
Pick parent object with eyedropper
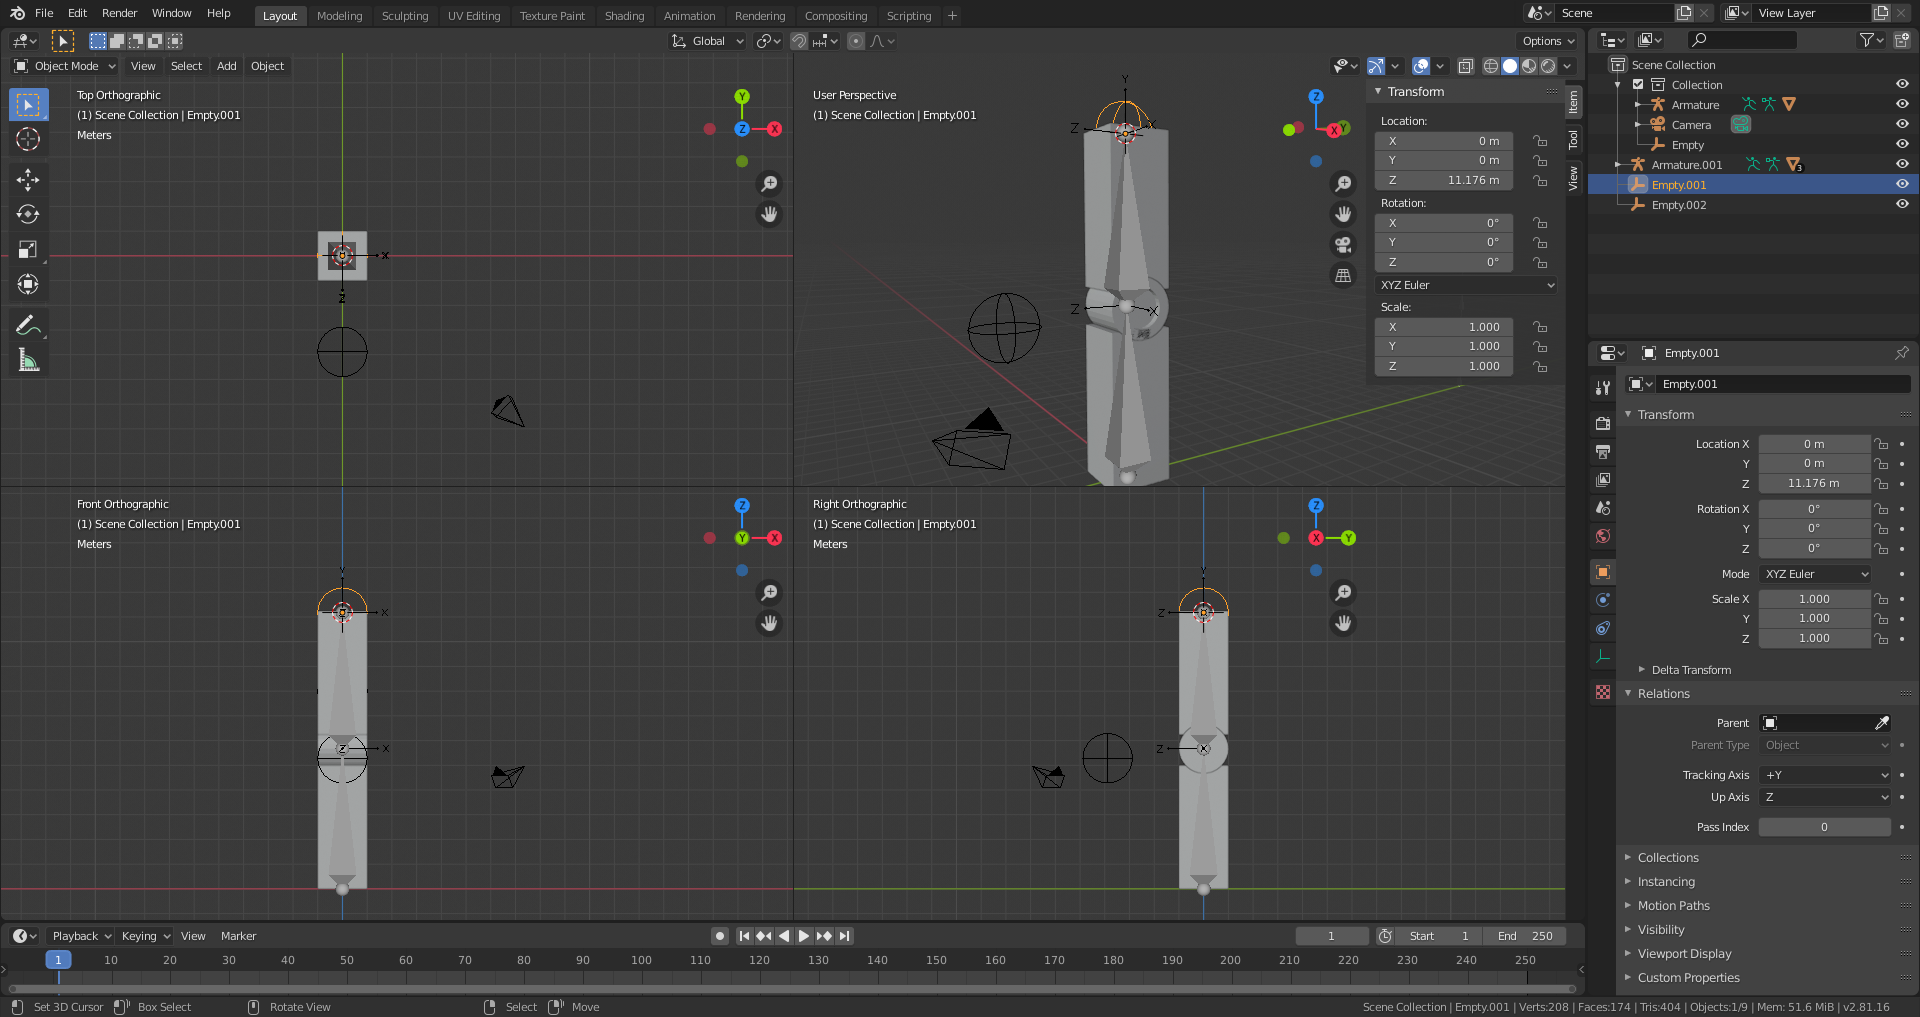coord(1881,723)
